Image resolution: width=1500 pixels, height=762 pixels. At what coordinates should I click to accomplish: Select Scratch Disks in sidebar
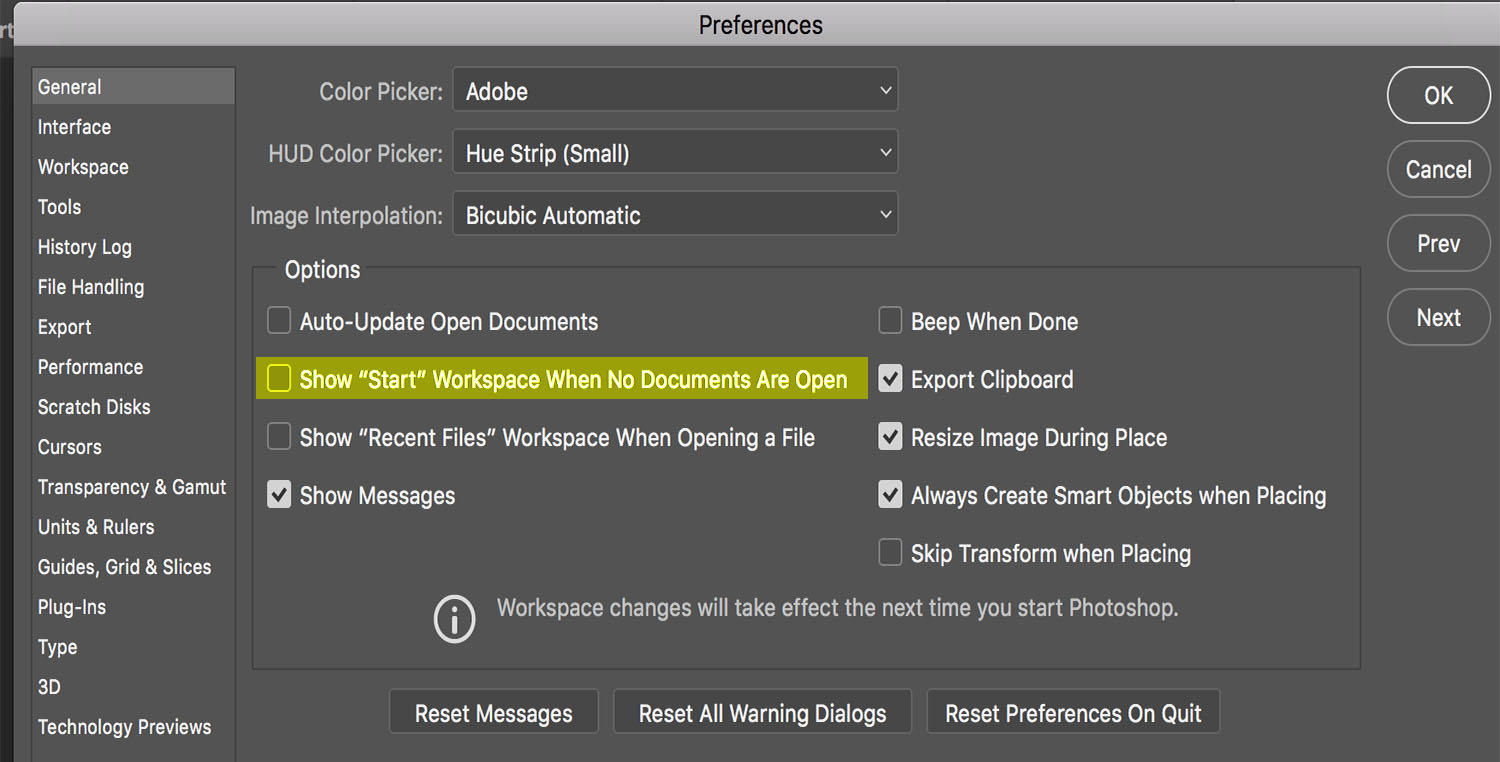coord(94,407)
